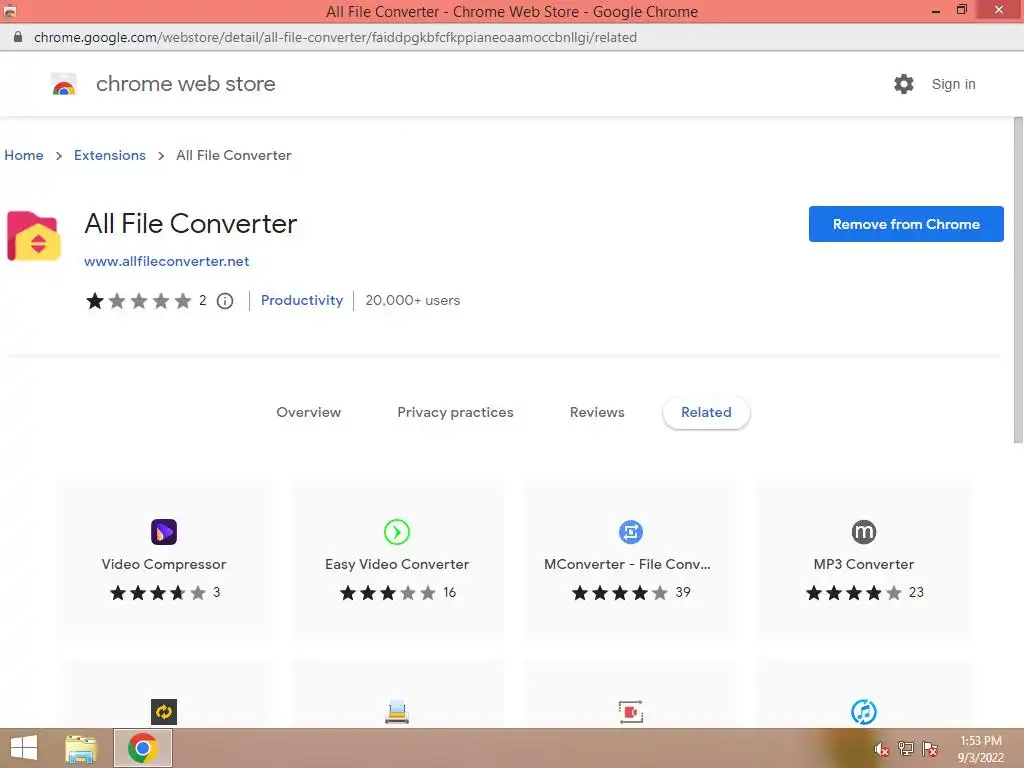Click the 20,000+ users text
Image resolution: width=1024 pixels, height=768 pixels.
(x=413, y=300)
